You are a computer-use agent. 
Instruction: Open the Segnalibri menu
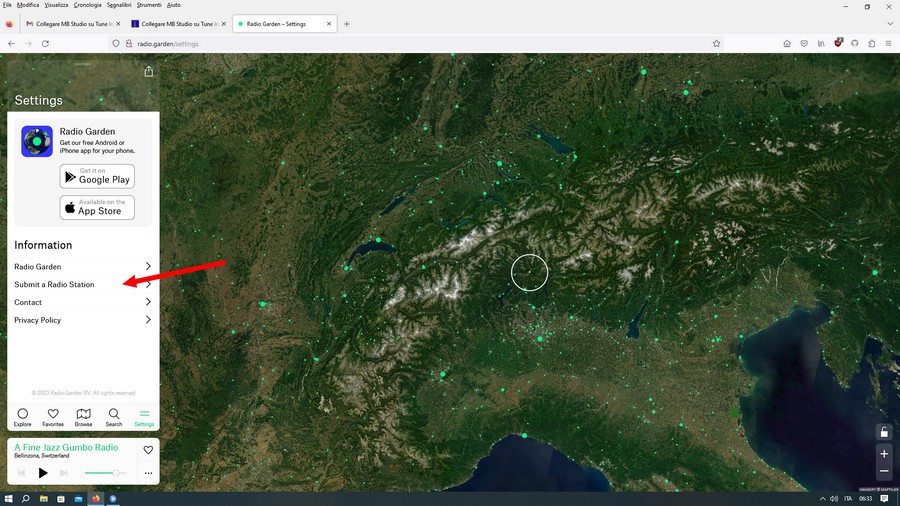(x=119, y=5)
